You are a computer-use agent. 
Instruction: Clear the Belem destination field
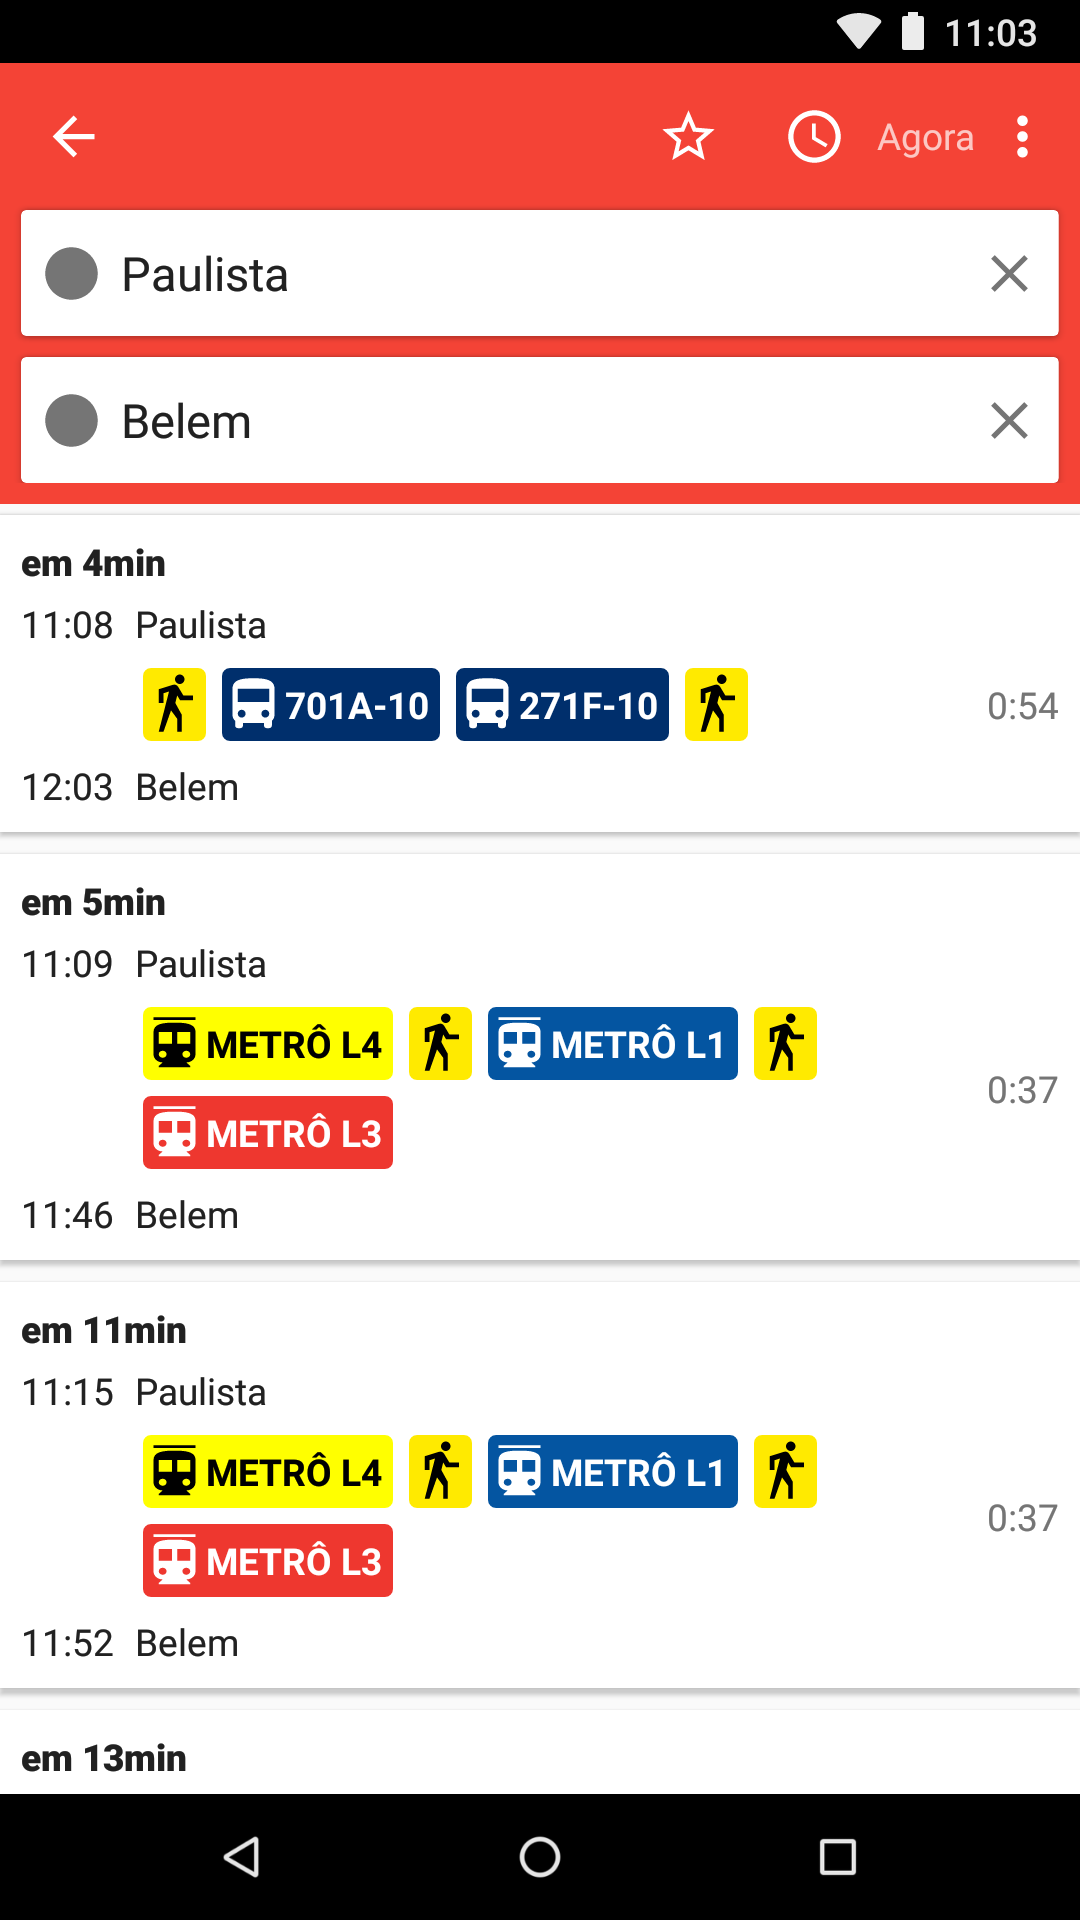pos(1009,420)
